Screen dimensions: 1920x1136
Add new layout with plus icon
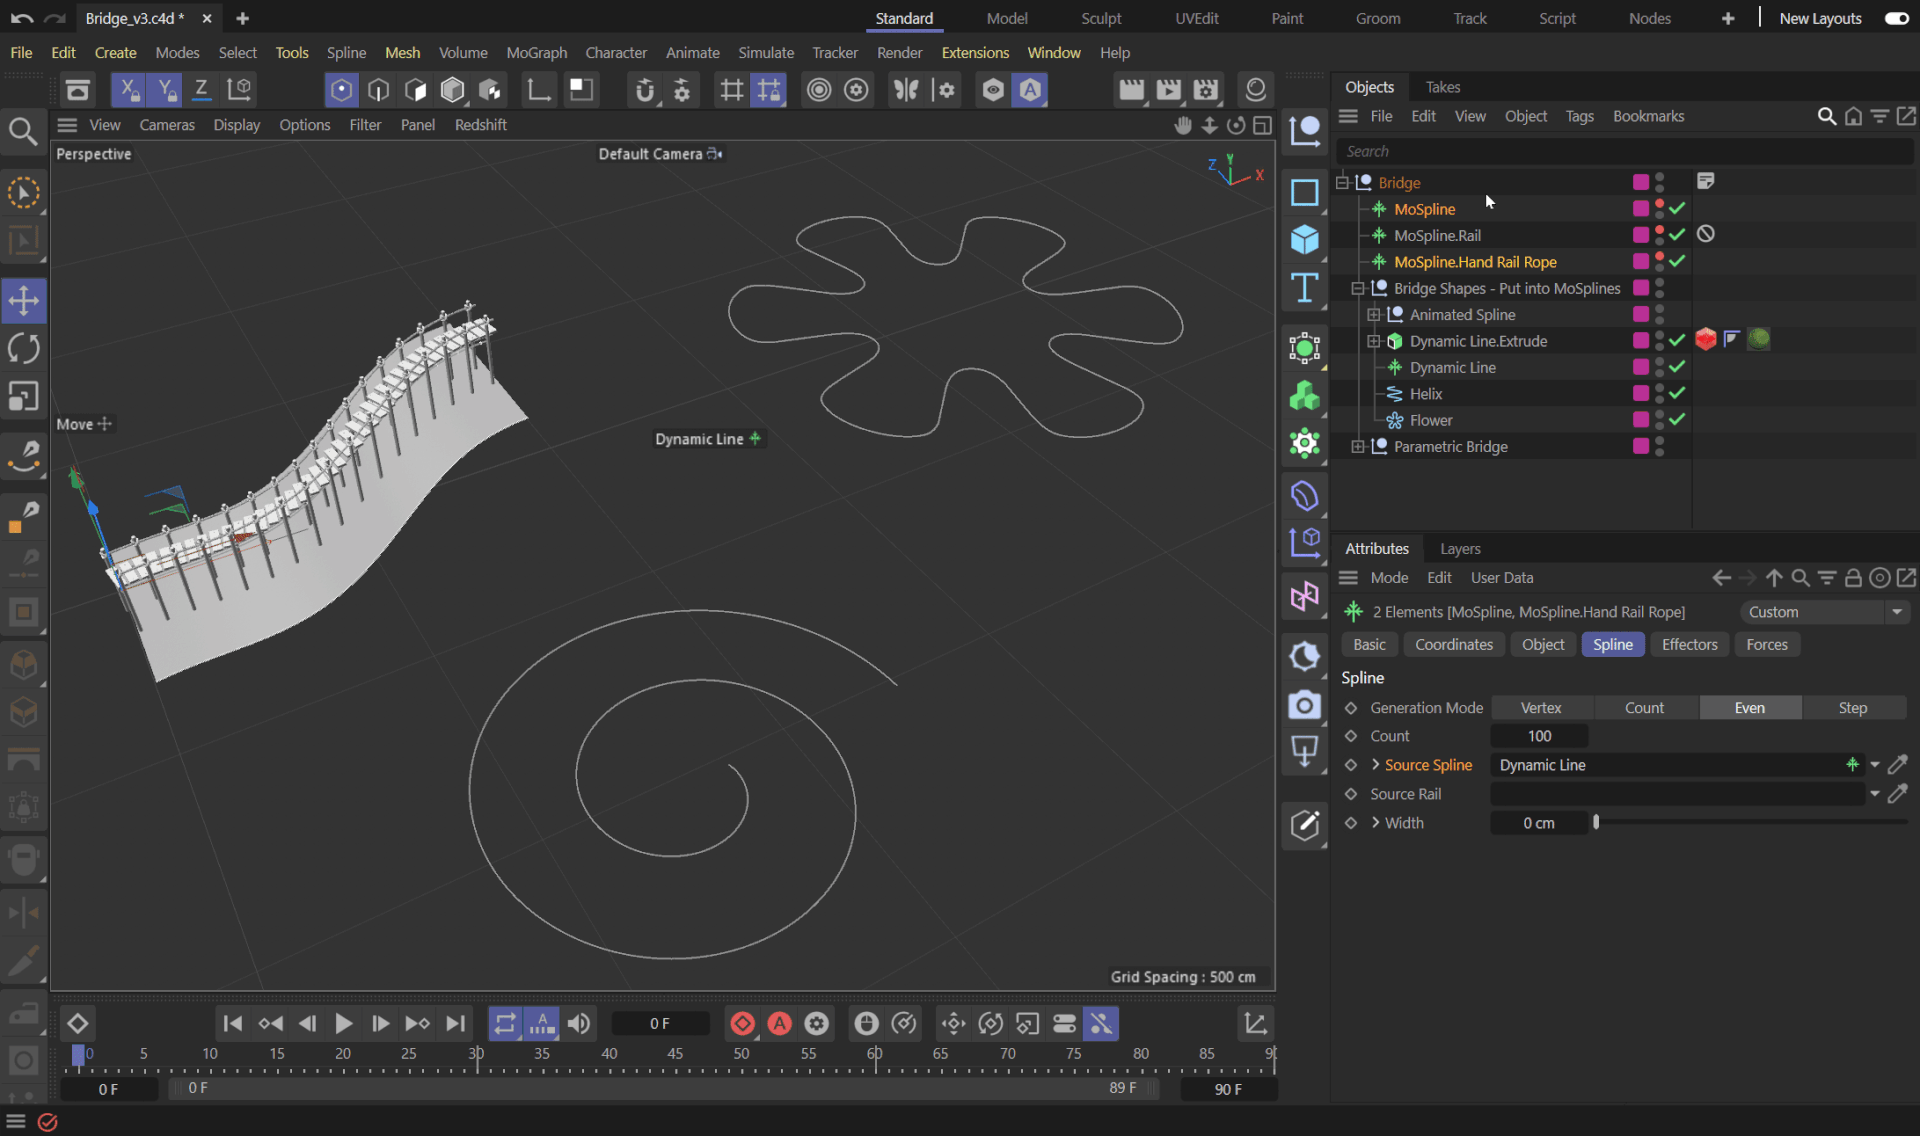tap(1727, 18)
